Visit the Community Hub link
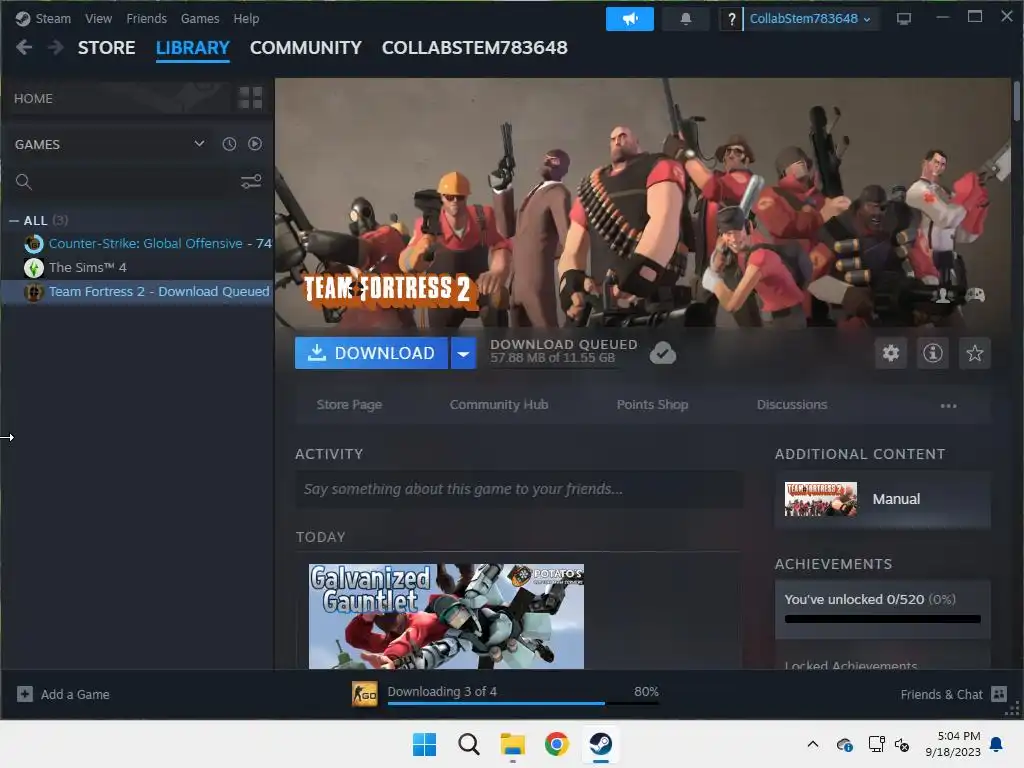This screenshot has height=768, width=1024. (x=499, y=405)
